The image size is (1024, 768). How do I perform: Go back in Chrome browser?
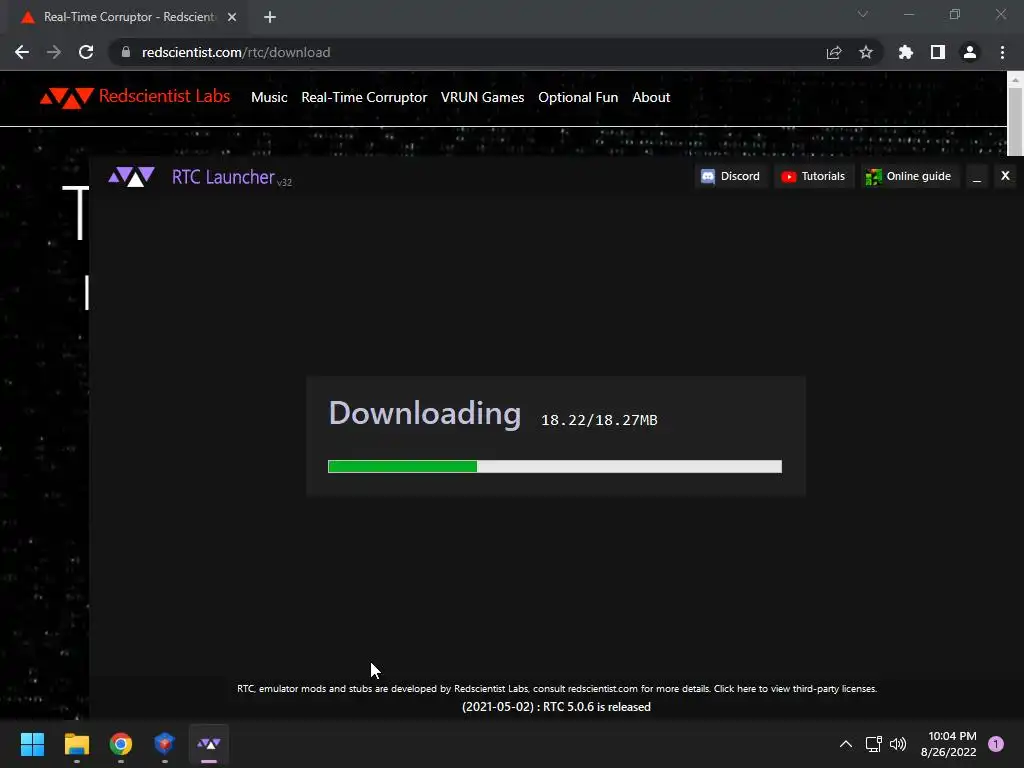tap(22, 52)
